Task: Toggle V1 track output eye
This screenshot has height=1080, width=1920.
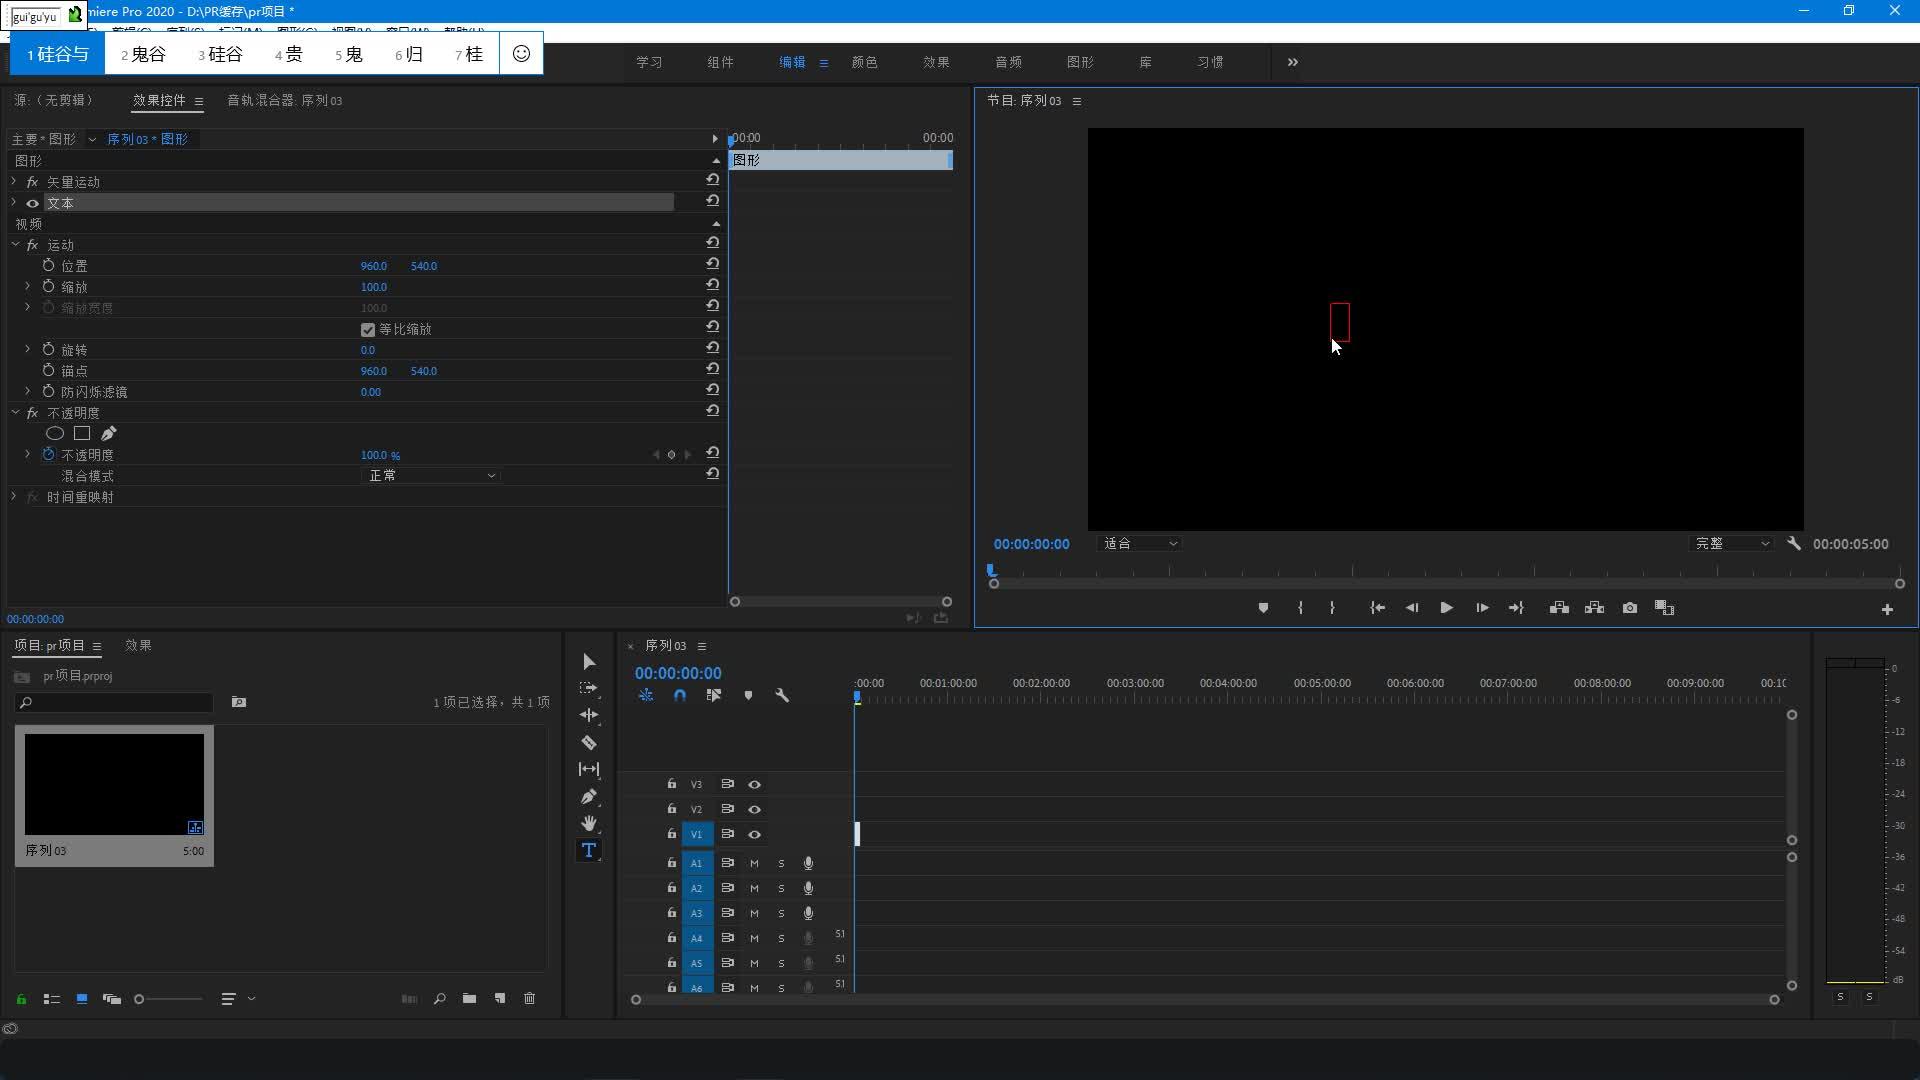Action: click(755, 835)
